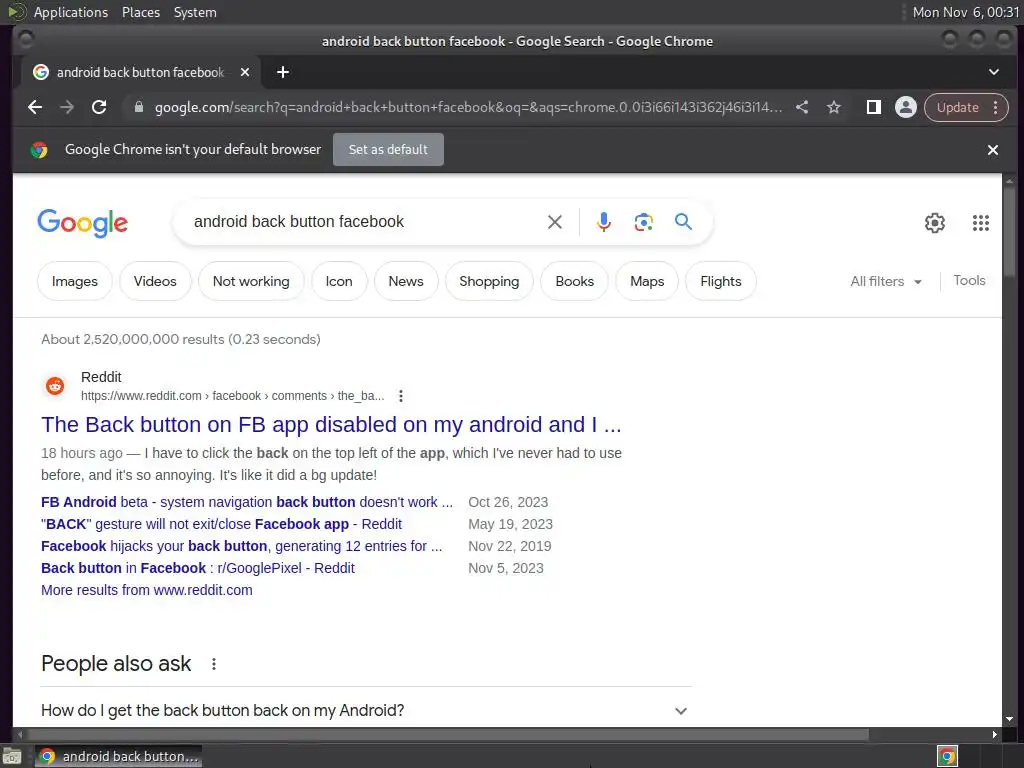Click Chrome icon in bottom panel tray
The image size is (1024, 768).
[947, 756]
